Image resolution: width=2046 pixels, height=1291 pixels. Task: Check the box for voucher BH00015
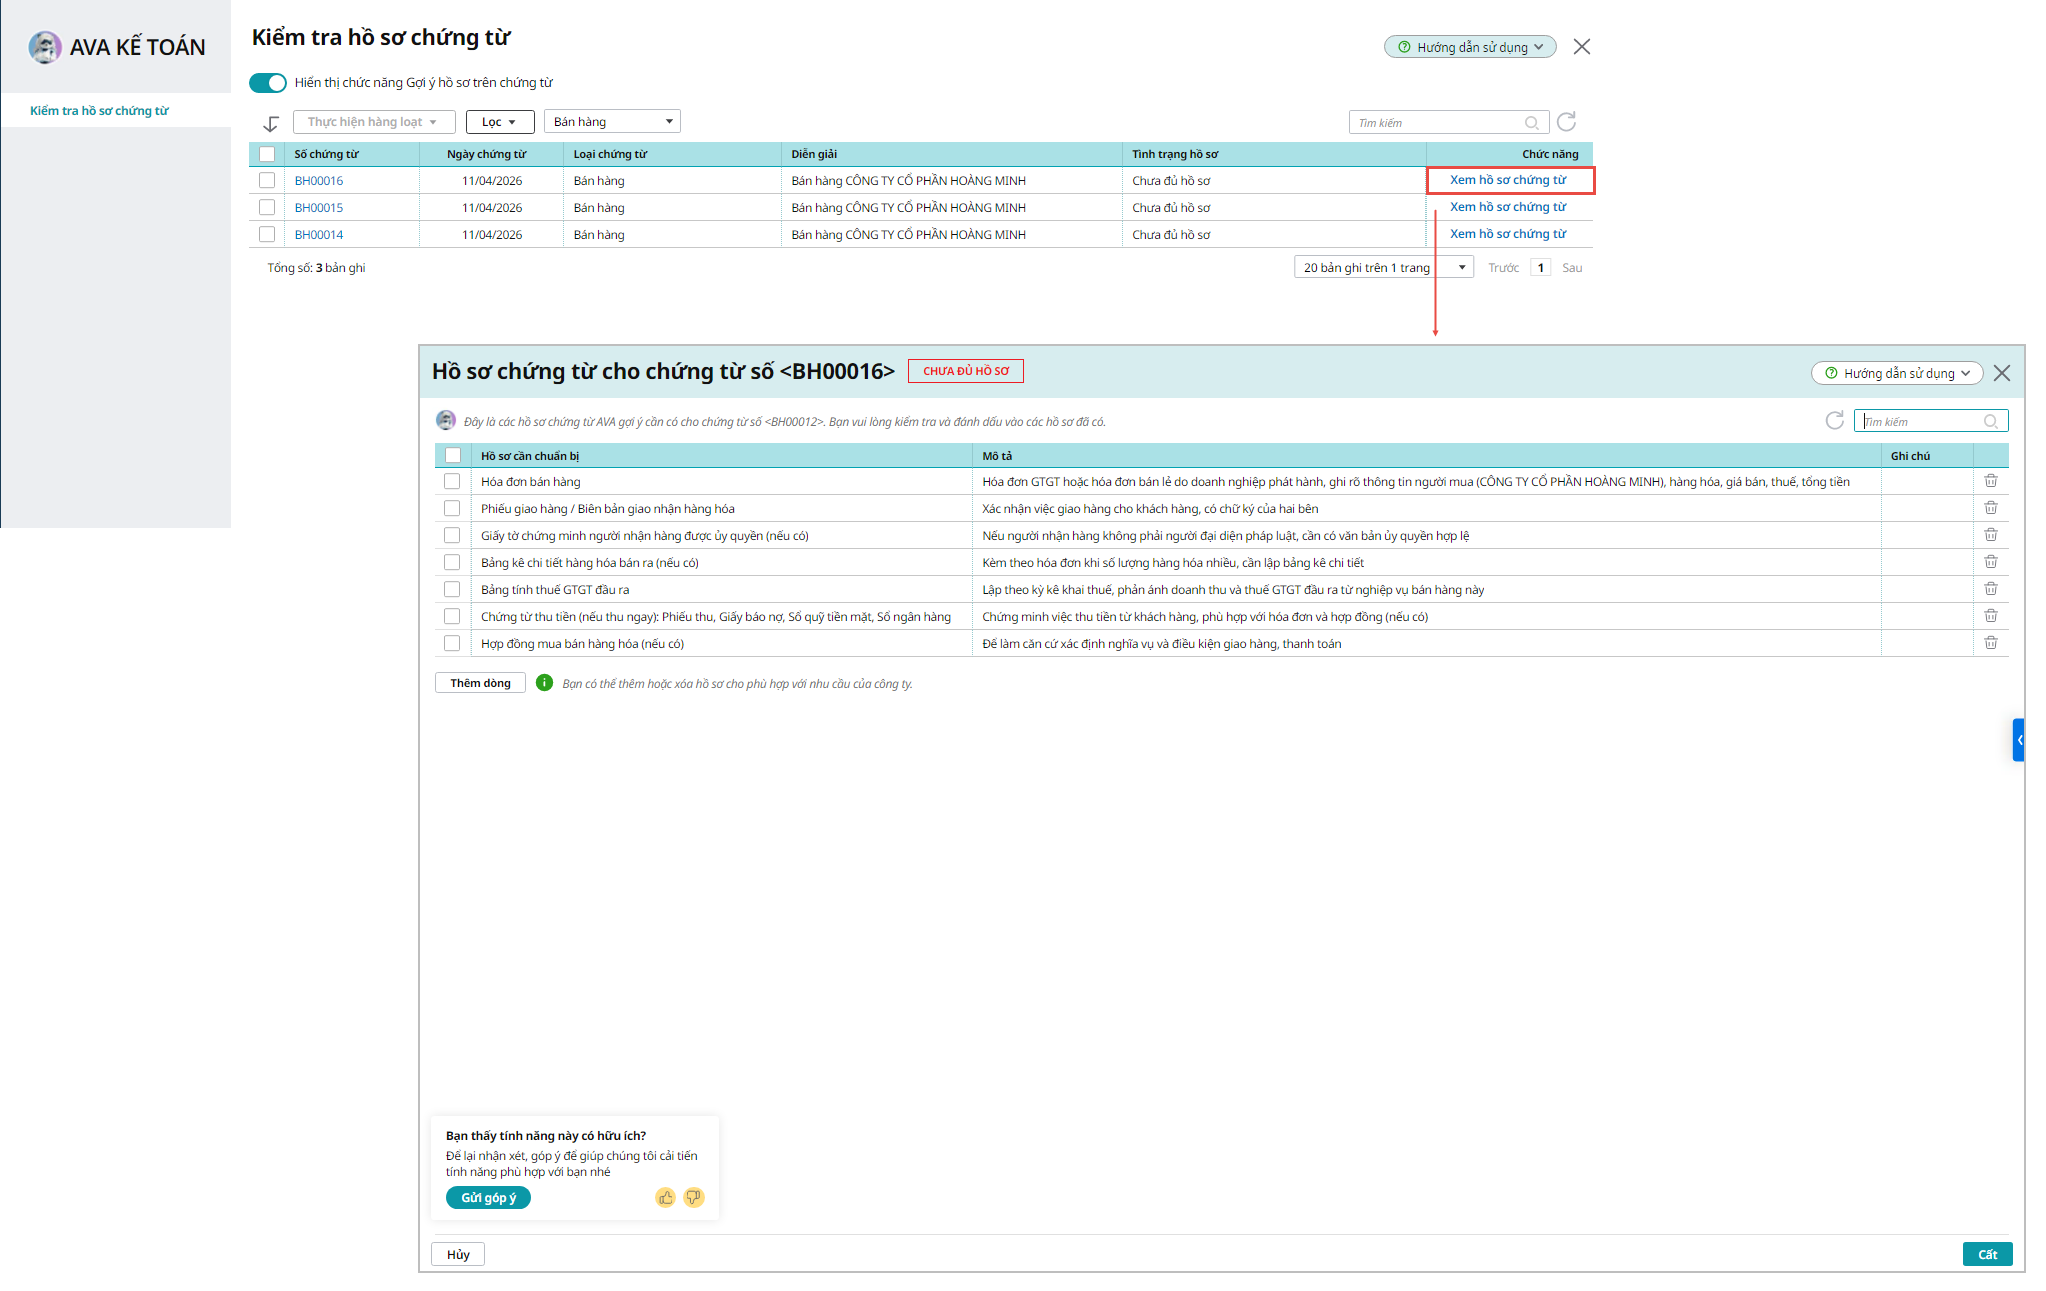pyautogui.click(x=267, y=207)
